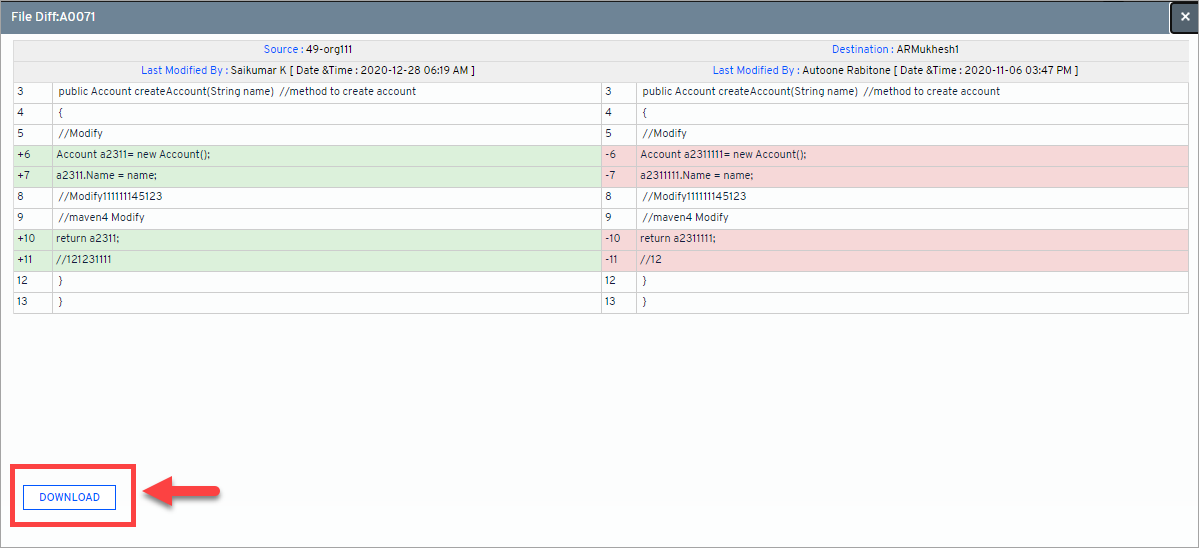
Task: Select destination line 'return a2311111;'
Action: [x=678, y=238]
